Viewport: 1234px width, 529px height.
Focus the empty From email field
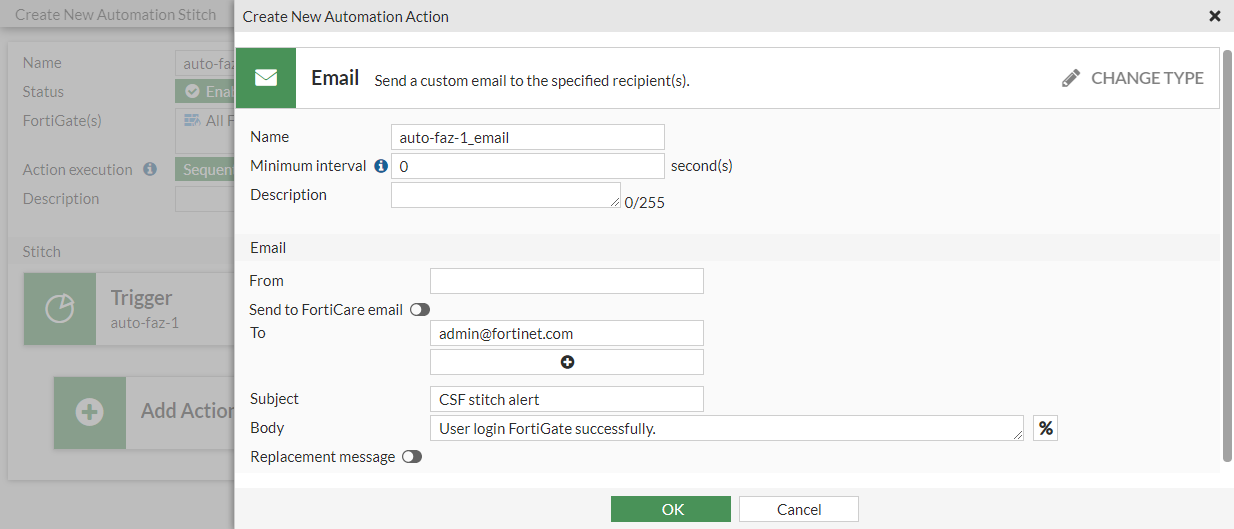(x=566, y=281)
